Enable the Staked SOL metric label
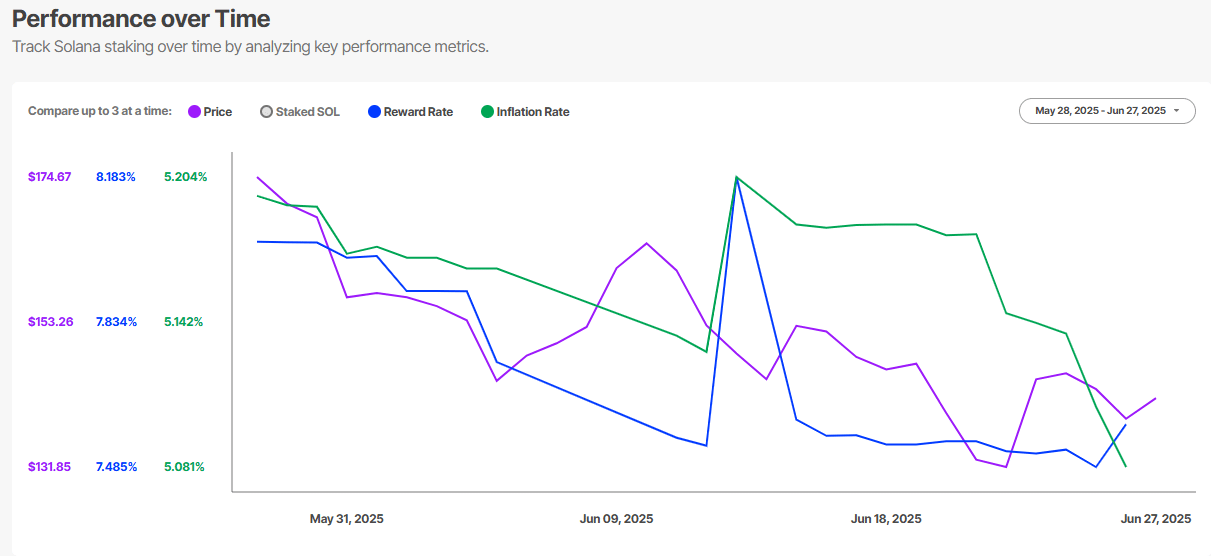1211x556 pixels. point(307,112)
